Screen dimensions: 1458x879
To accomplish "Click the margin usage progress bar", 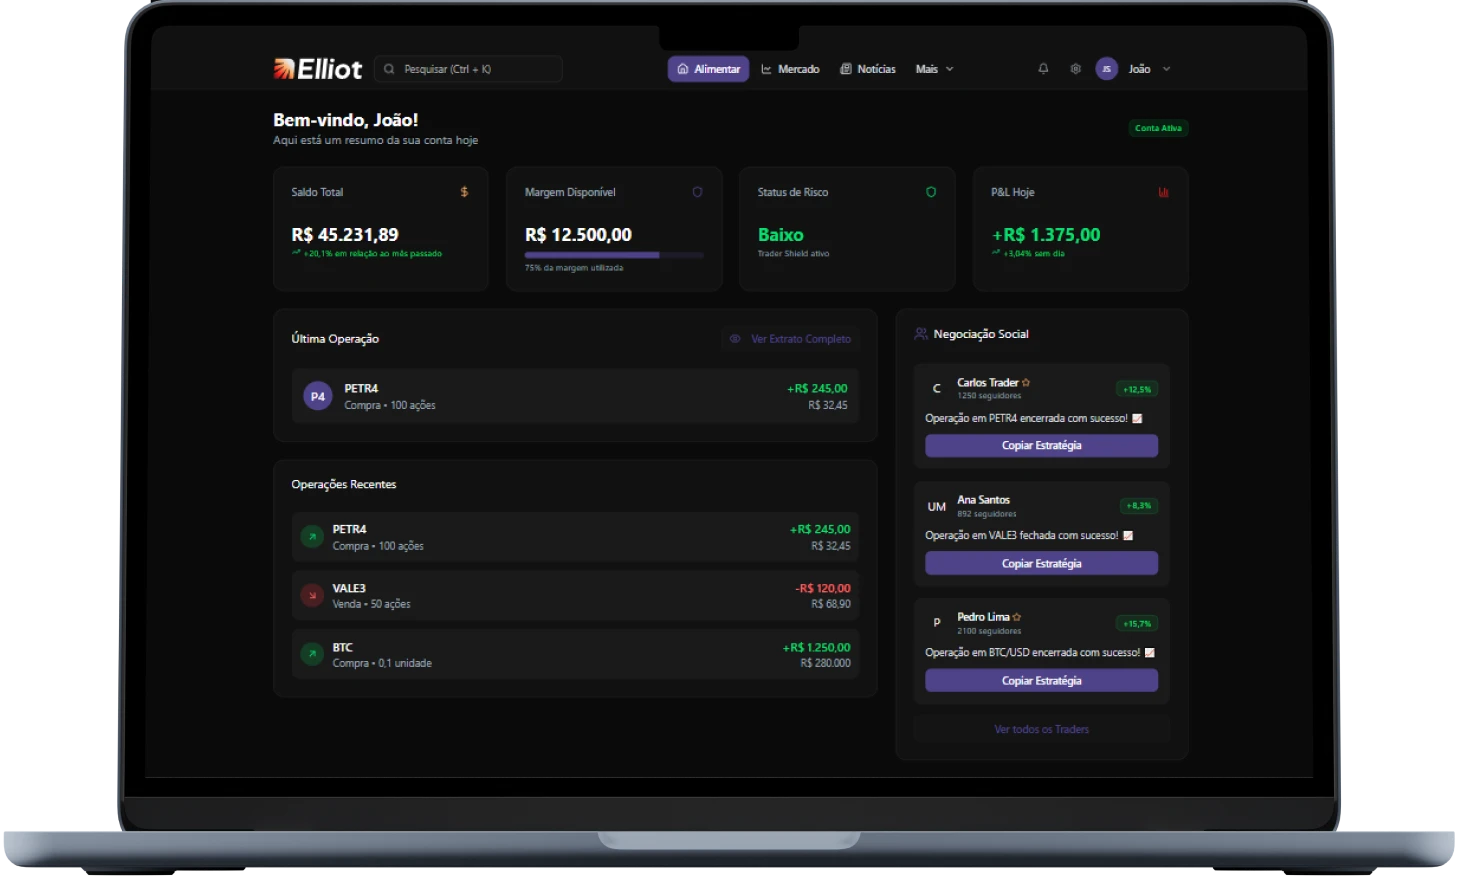I will coord(614,256).
